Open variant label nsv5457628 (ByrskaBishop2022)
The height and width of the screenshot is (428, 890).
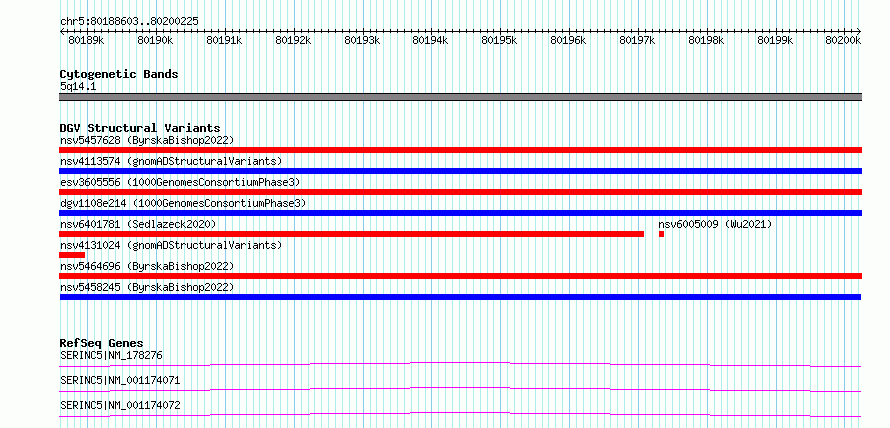tap(147, 140)
